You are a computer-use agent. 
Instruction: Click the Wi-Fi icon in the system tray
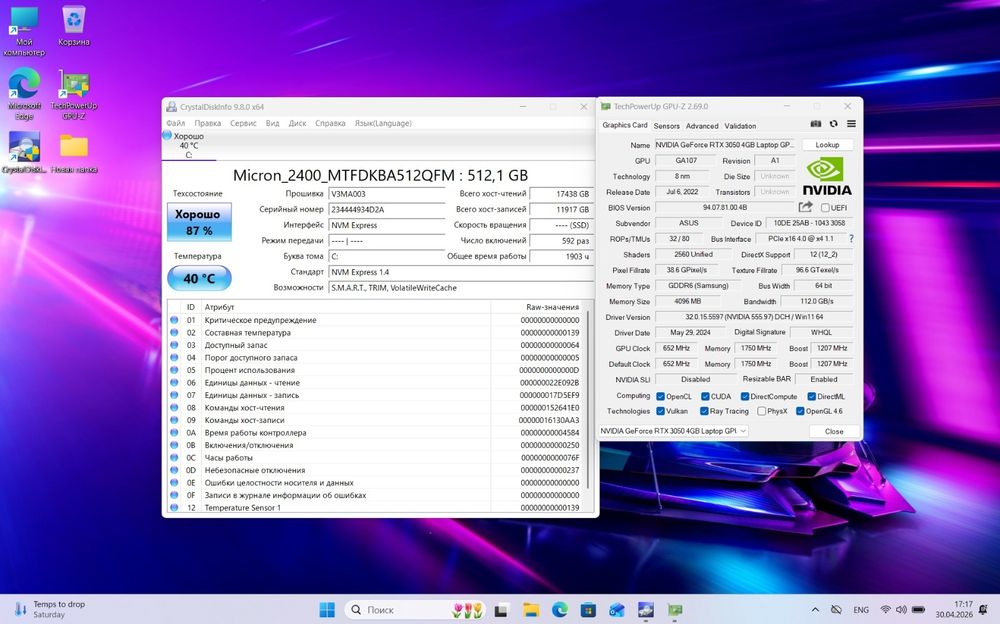click(885, 610)
